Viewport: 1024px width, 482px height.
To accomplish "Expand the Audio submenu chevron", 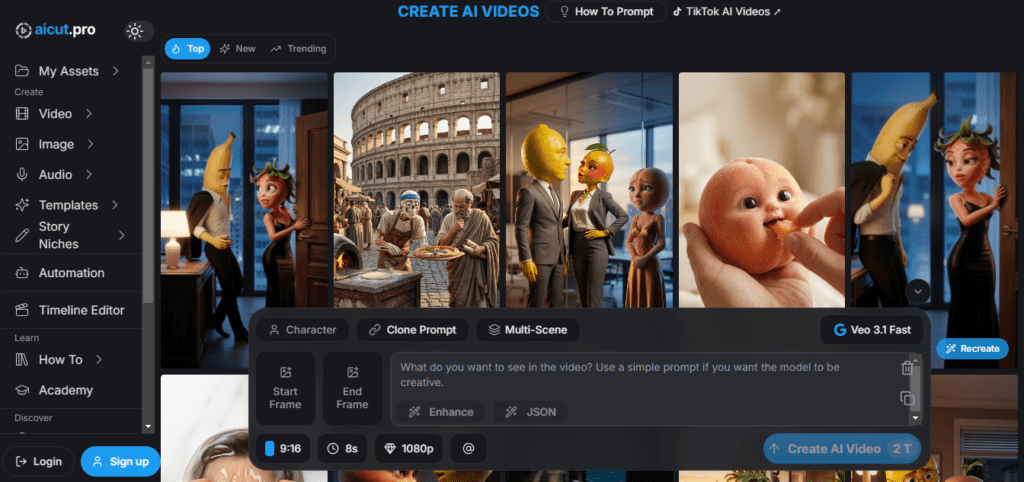I will 89,174.
